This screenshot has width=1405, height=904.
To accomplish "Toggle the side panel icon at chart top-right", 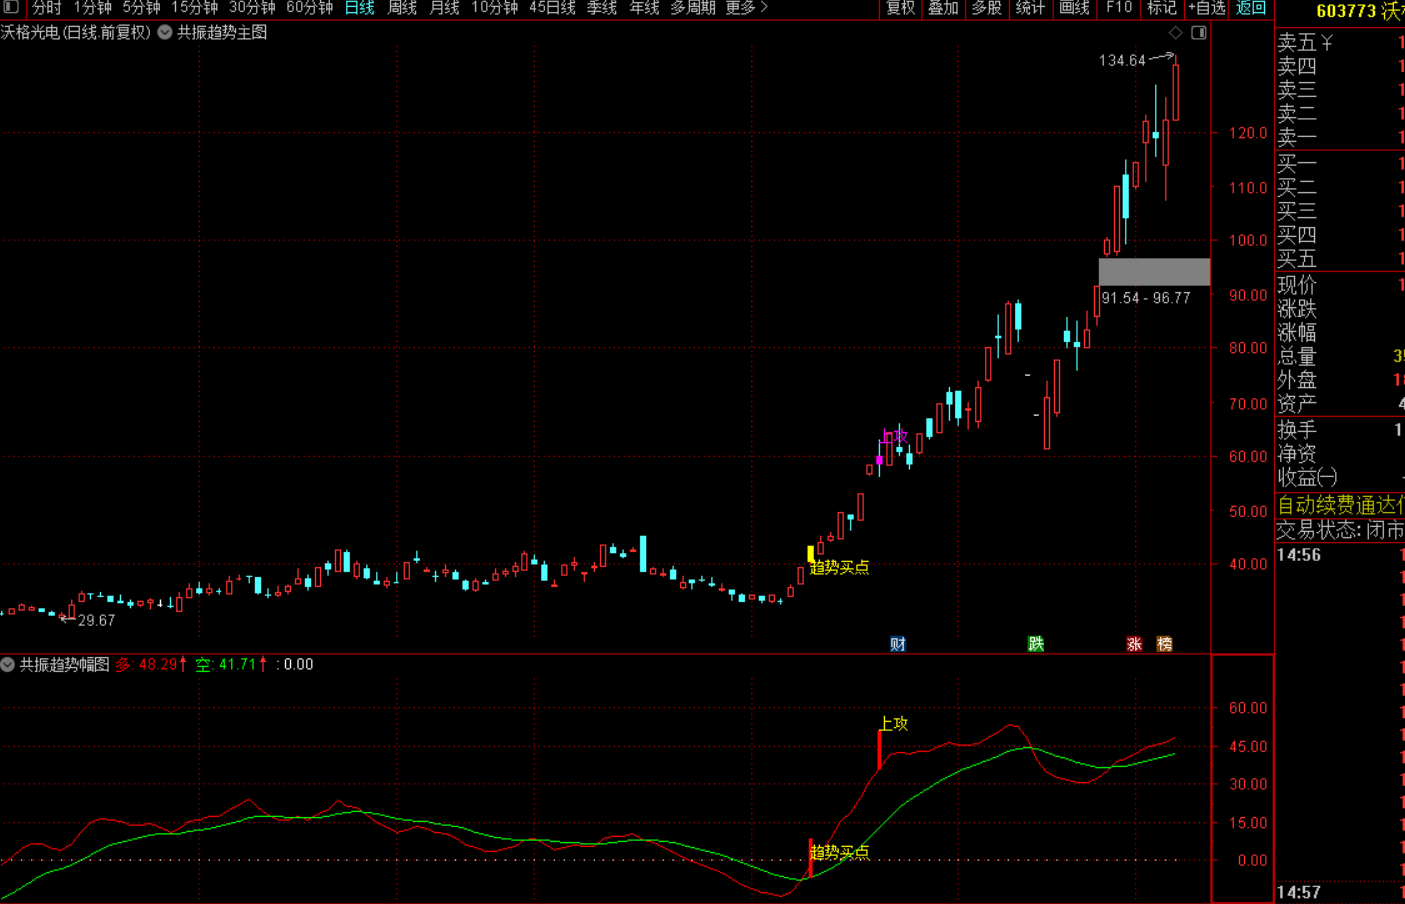I will coord(1199,33).
